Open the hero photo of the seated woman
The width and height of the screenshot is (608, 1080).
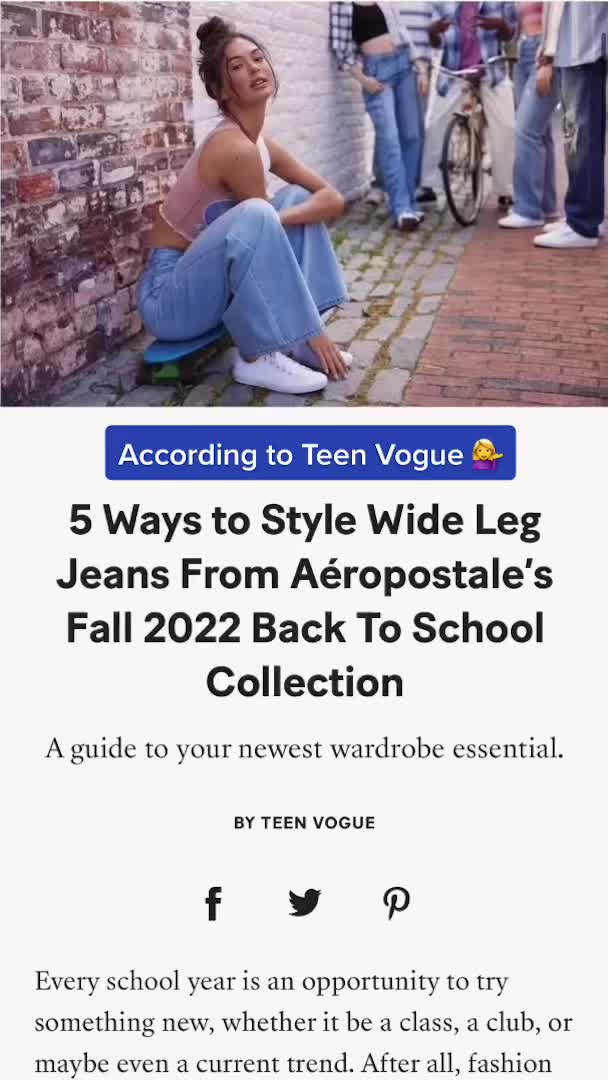coord(304,203)
